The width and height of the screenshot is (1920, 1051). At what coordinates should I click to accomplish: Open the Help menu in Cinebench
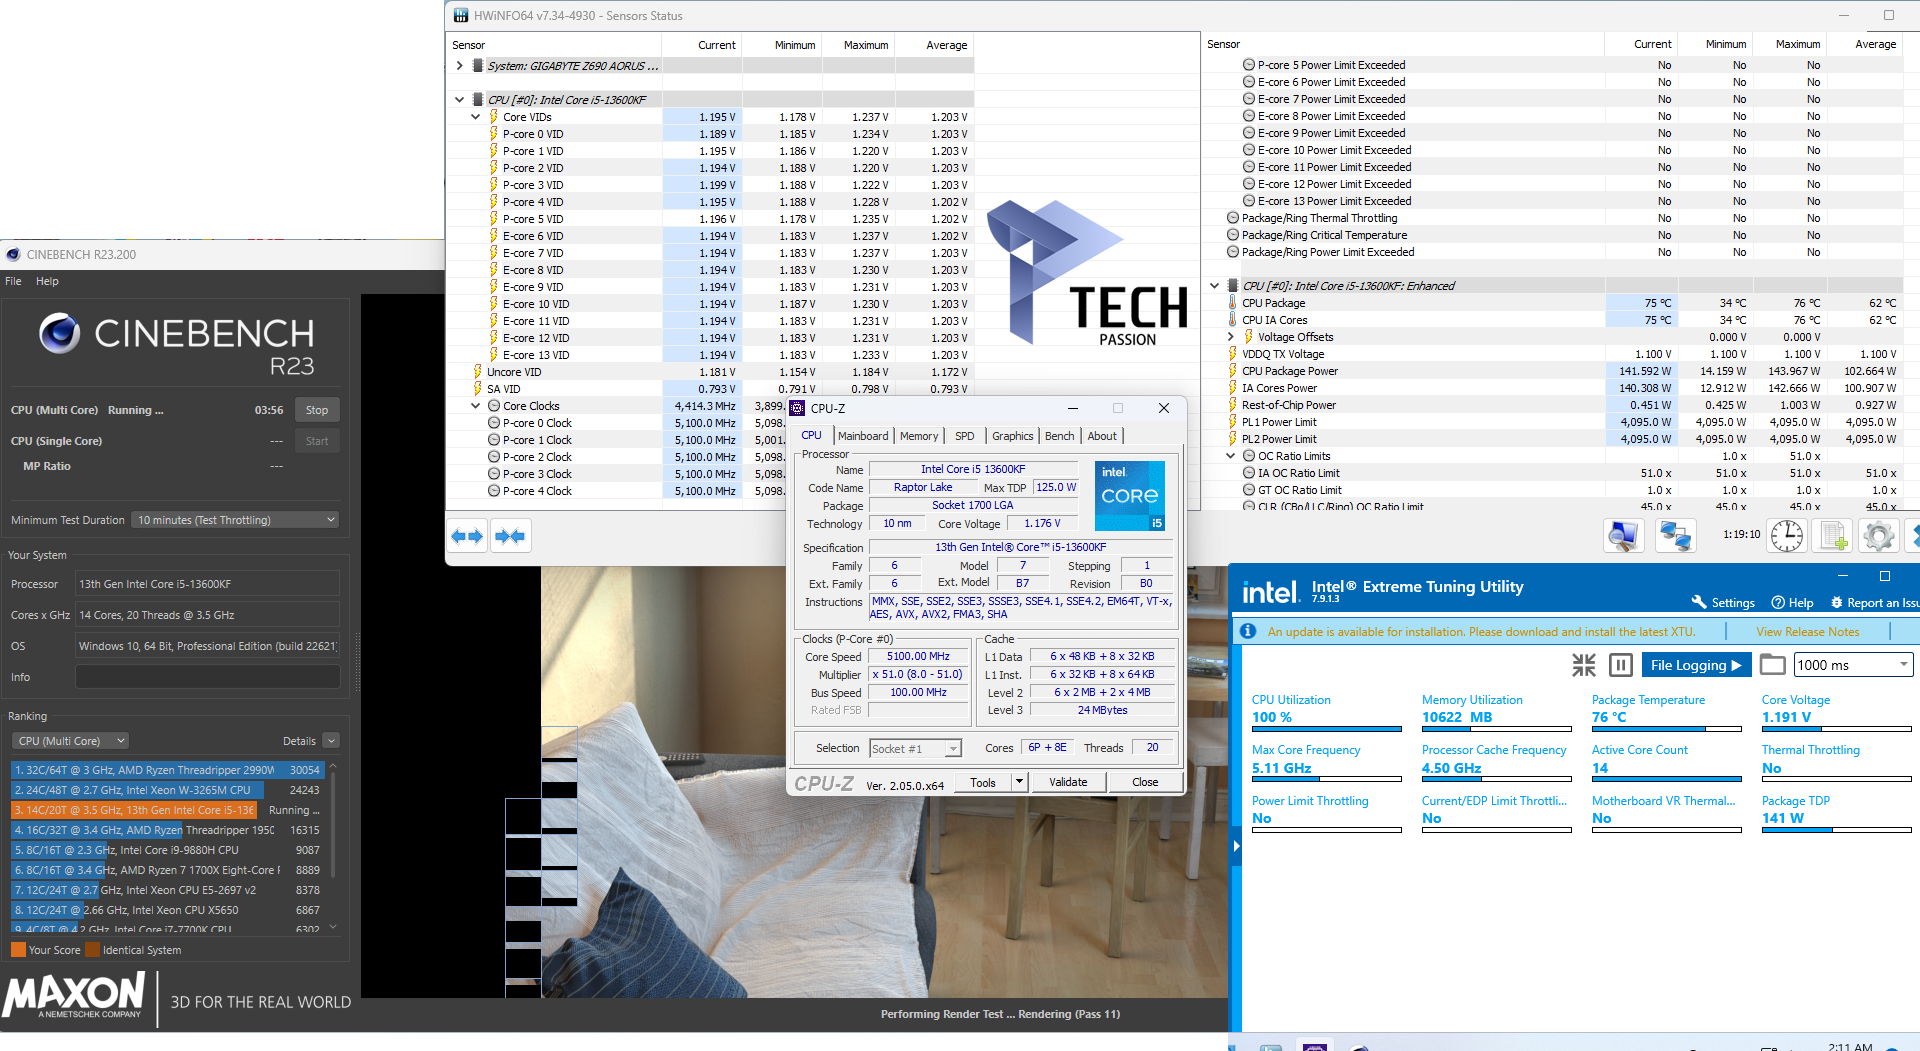[47, 281]
